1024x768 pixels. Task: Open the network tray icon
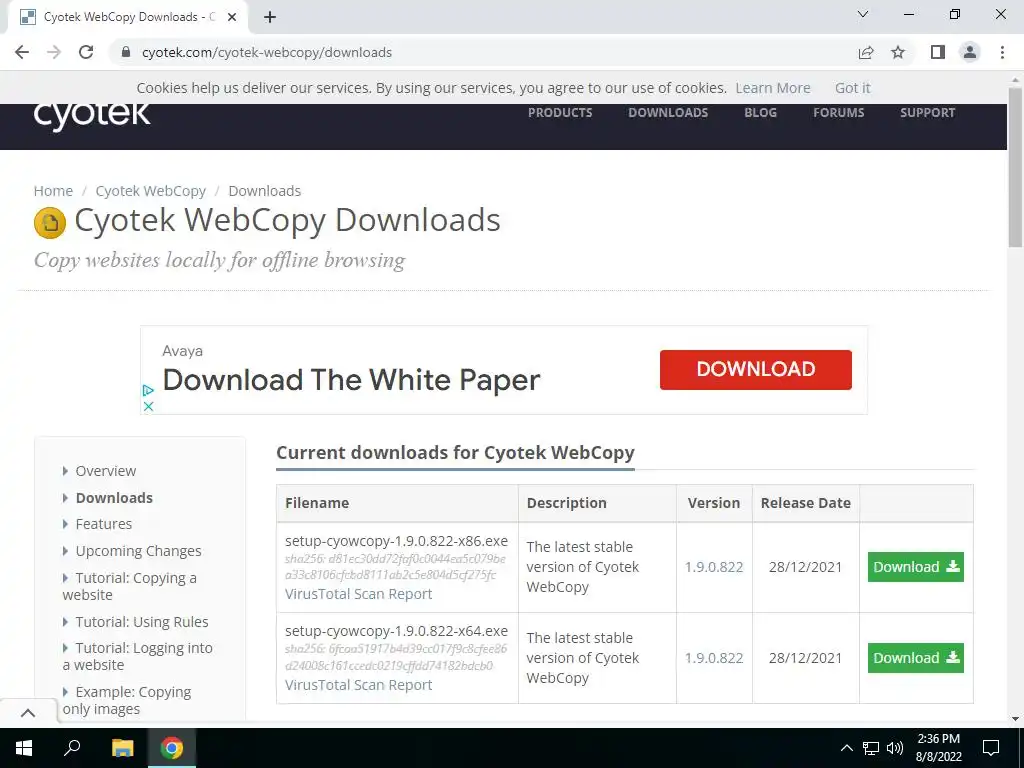tap(871, 748)
